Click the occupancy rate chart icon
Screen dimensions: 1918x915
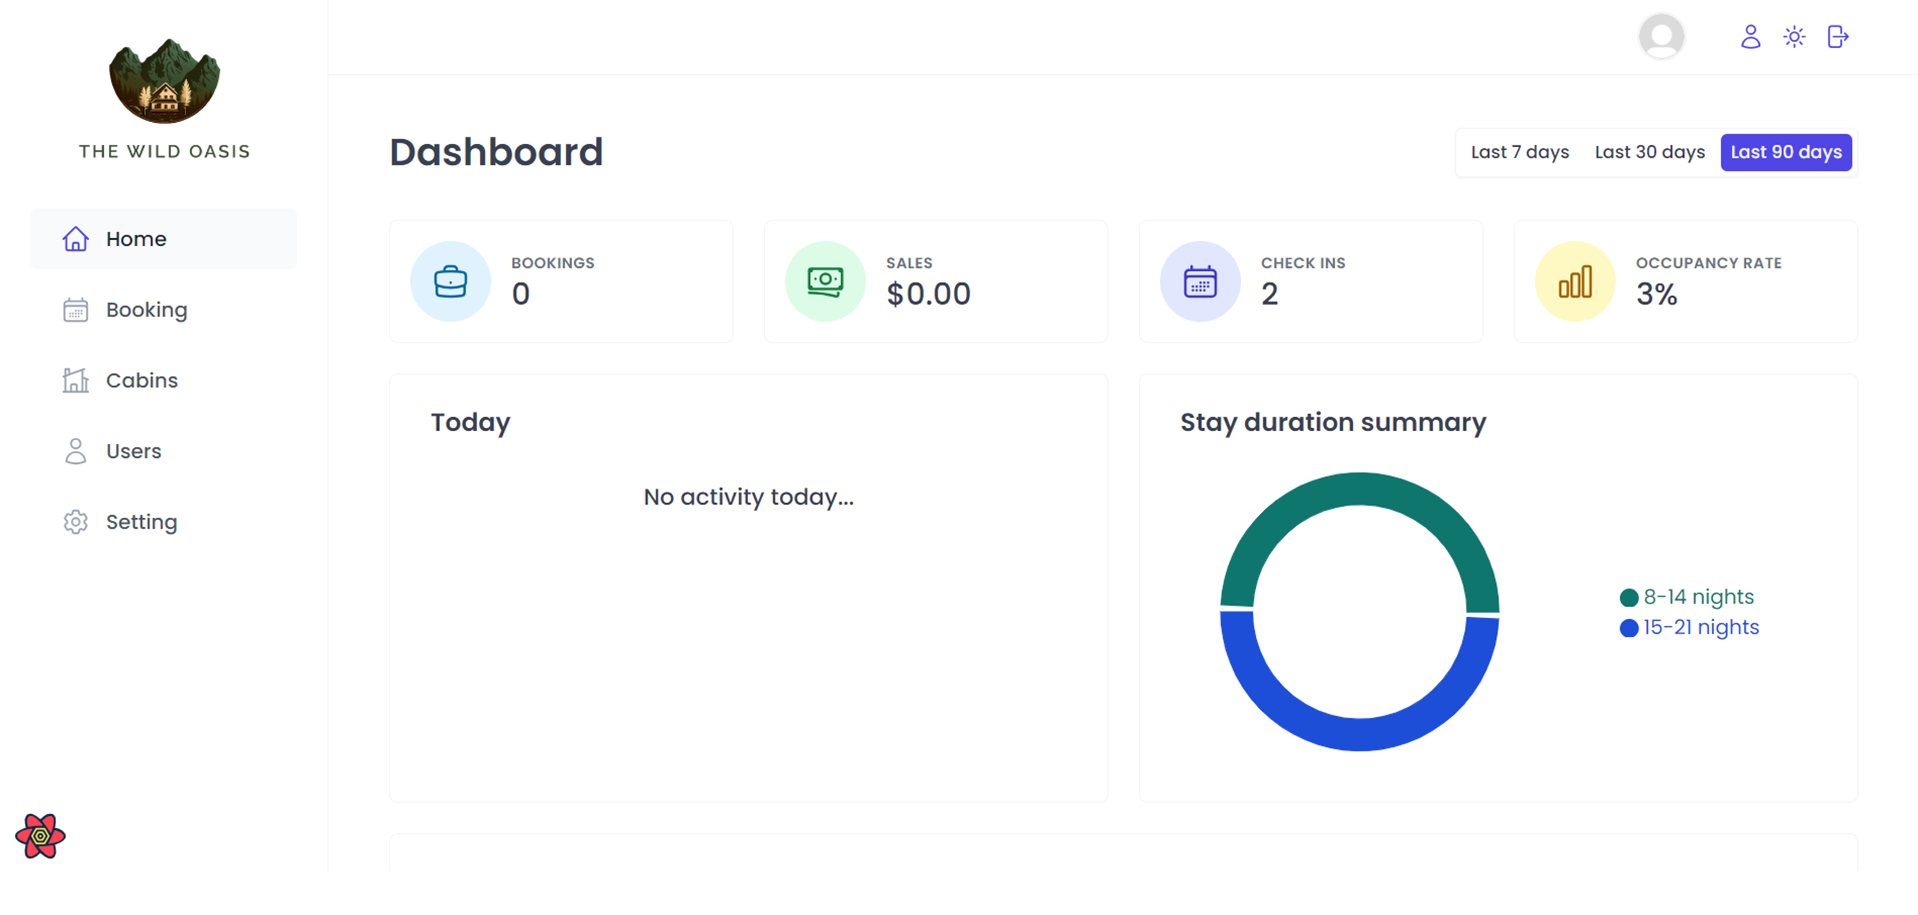(x=1575, y=281)
